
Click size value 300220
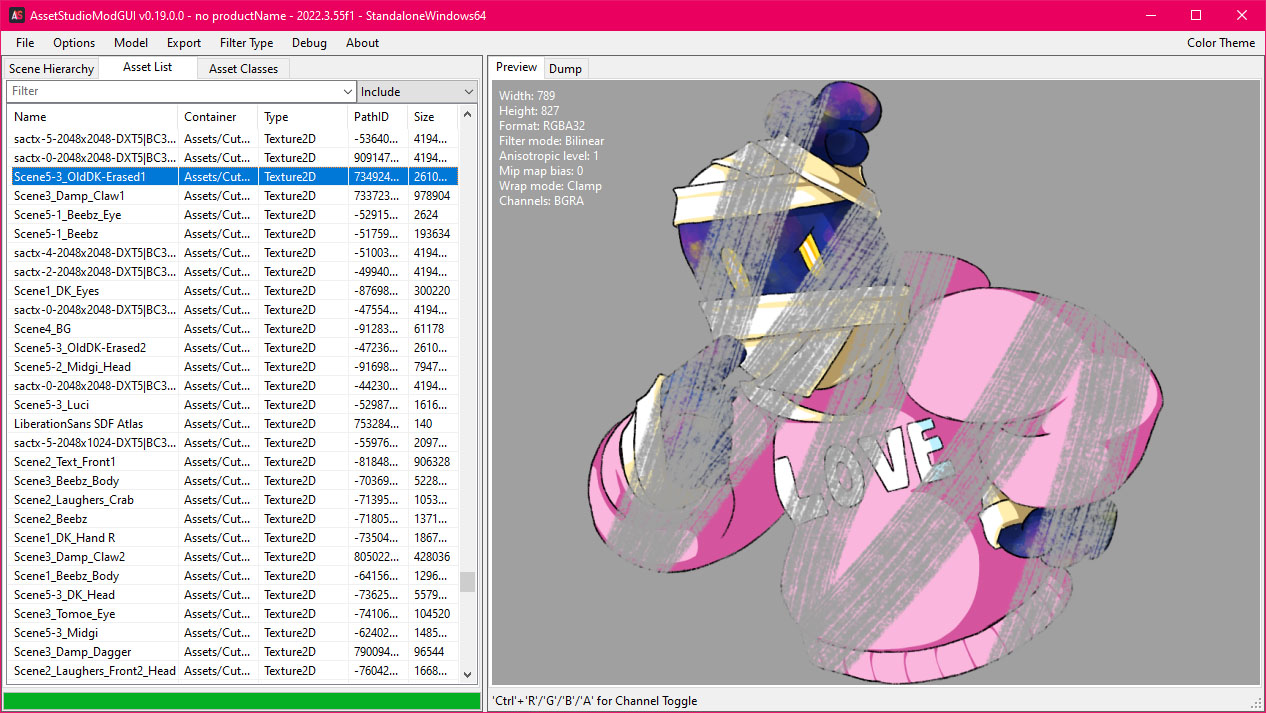tap(432, 291)
